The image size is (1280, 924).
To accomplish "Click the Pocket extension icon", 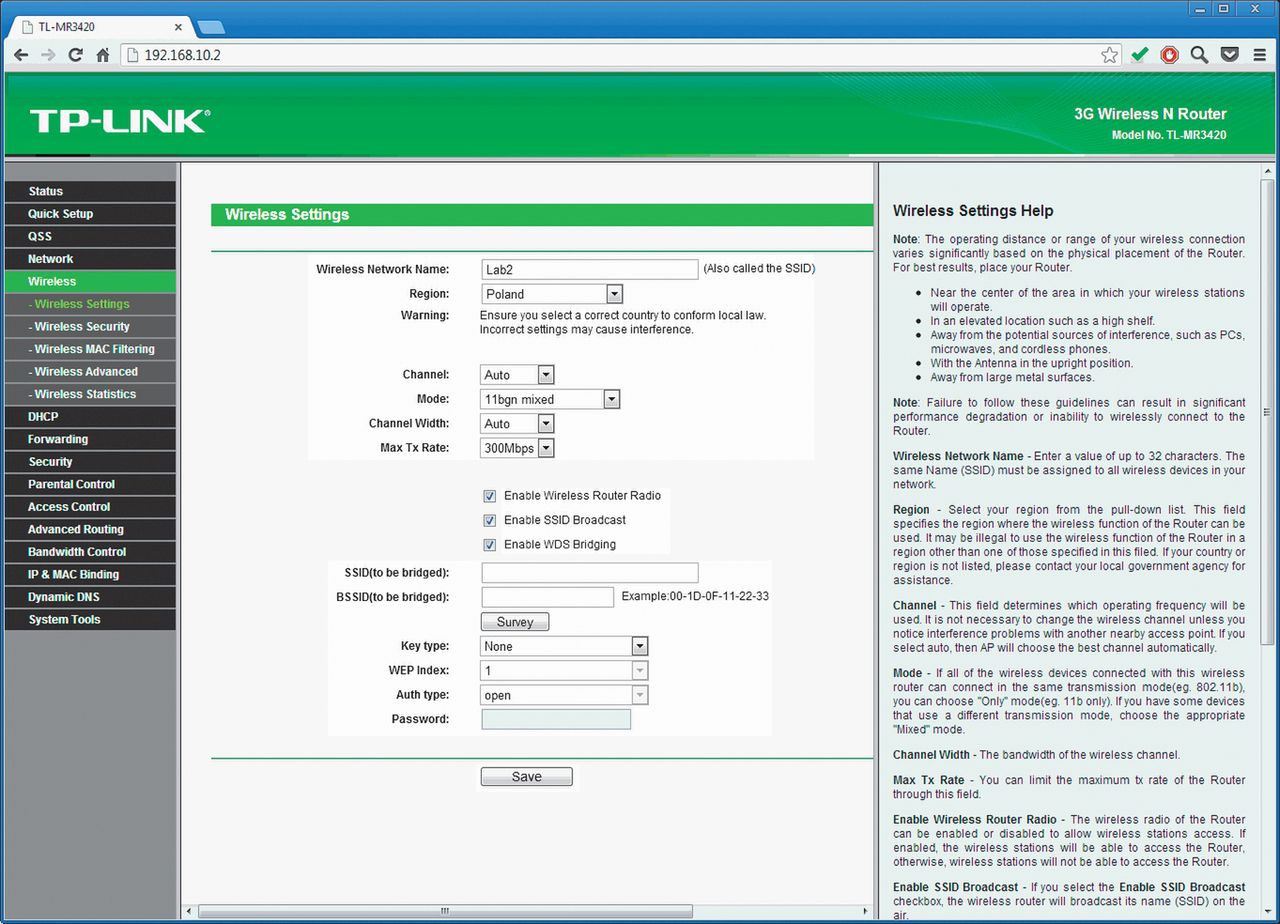I will 1230,55.
